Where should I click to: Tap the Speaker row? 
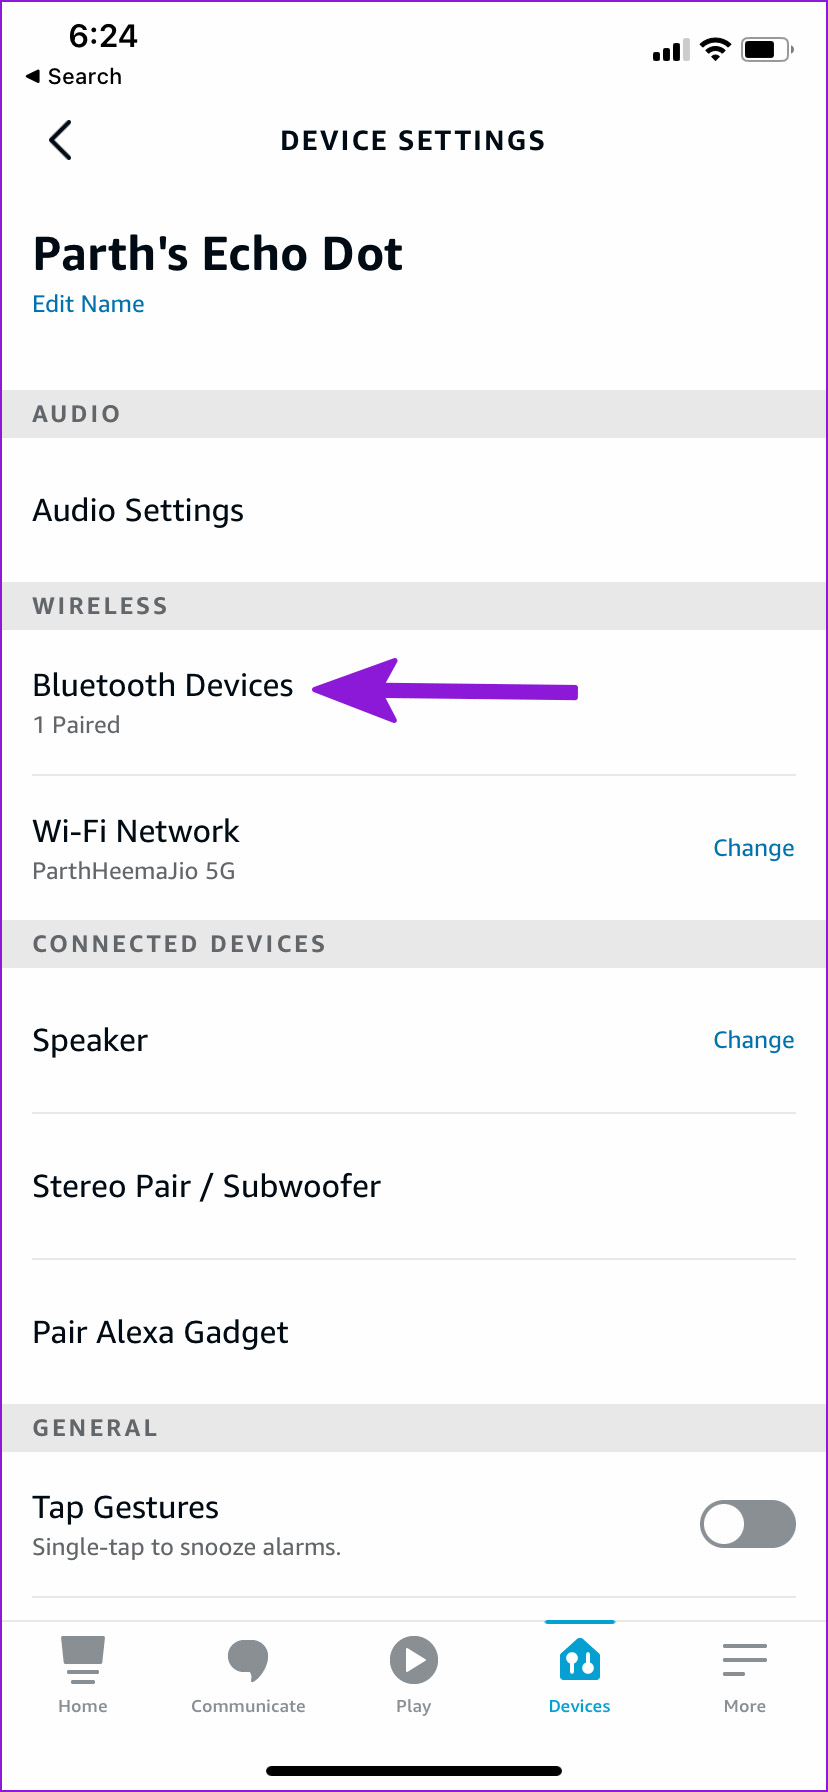(300, 1040)
